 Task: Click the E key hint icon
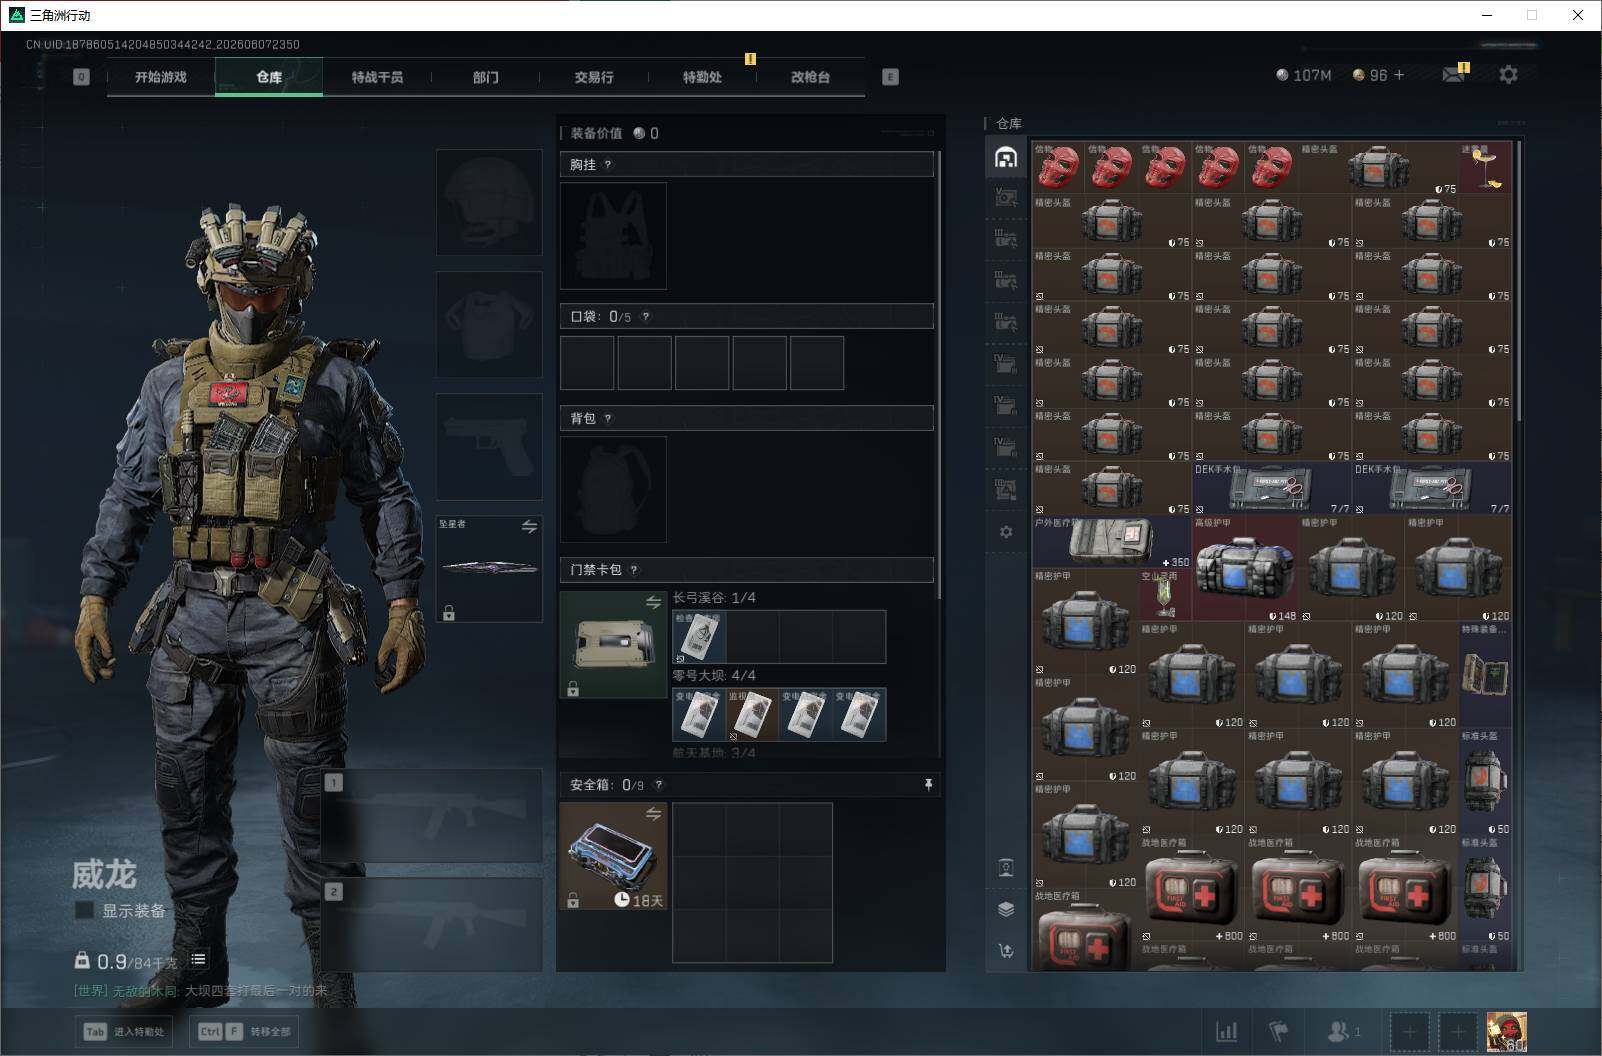click(x=890, y=77)
